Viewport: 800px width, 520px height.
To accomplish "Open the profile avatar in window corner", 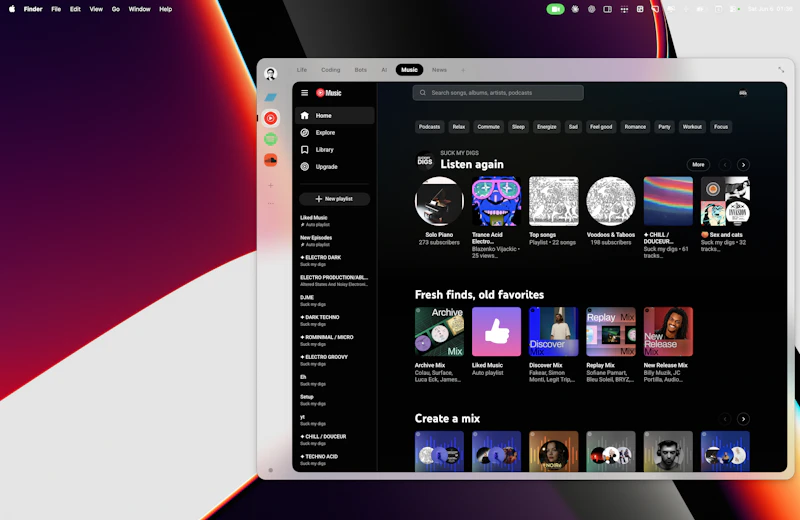I will coord(271,73).
